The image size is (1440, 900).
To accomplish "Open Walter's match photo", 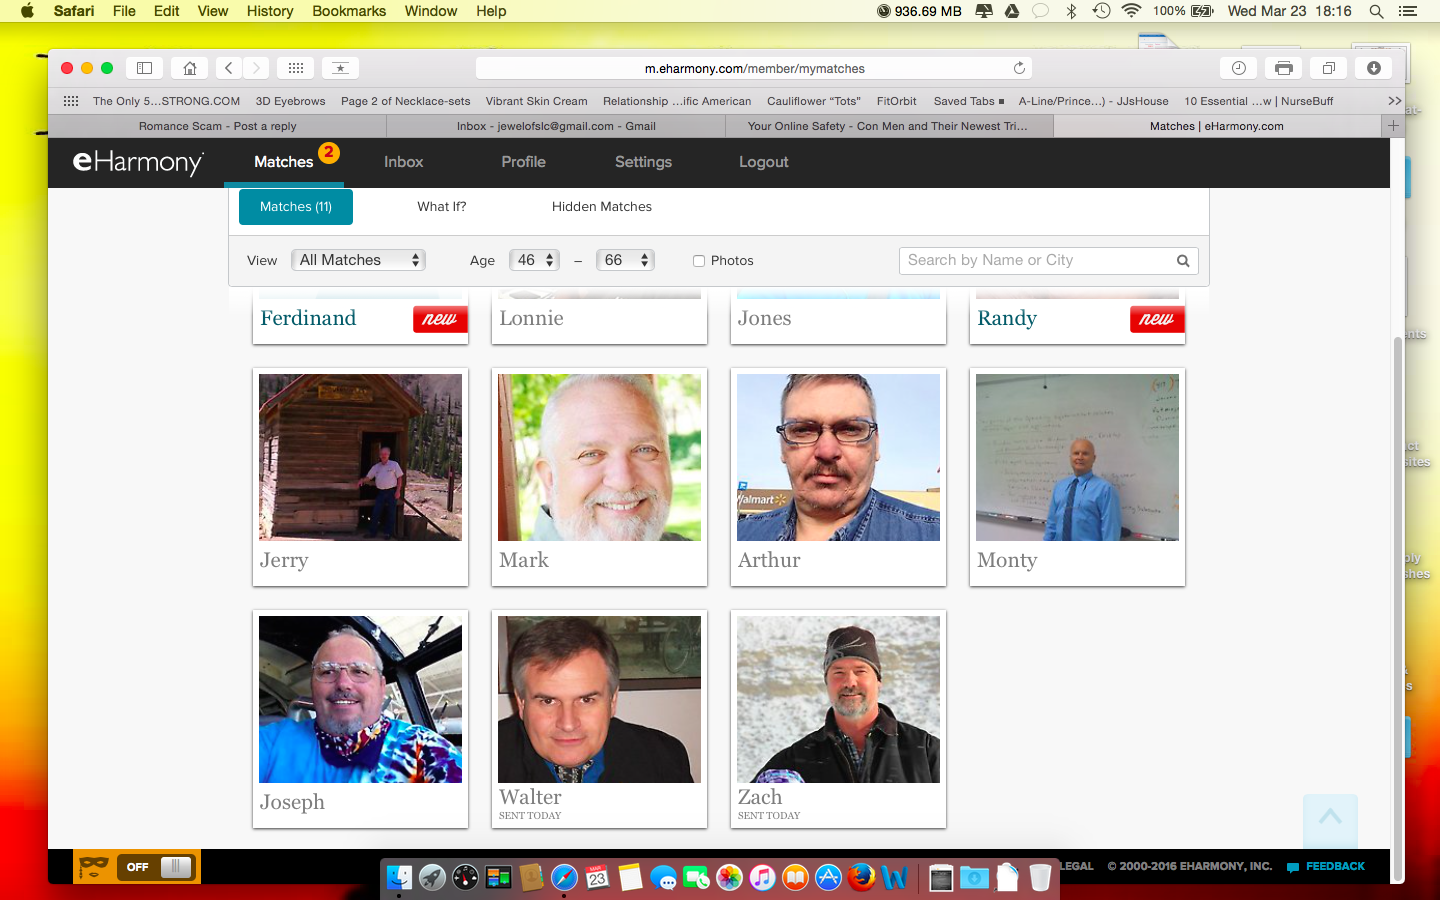I will [599, 699].
